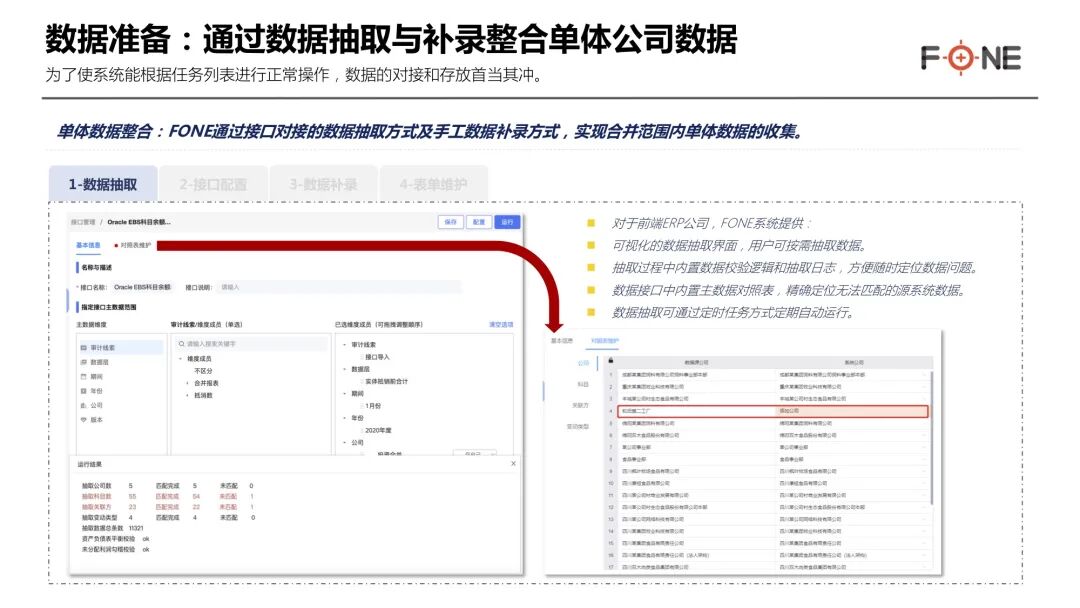Viewport: 1080px width, 608px height.
Task: Click the 清空选项 clear link
Action: (x=500, y=324)
